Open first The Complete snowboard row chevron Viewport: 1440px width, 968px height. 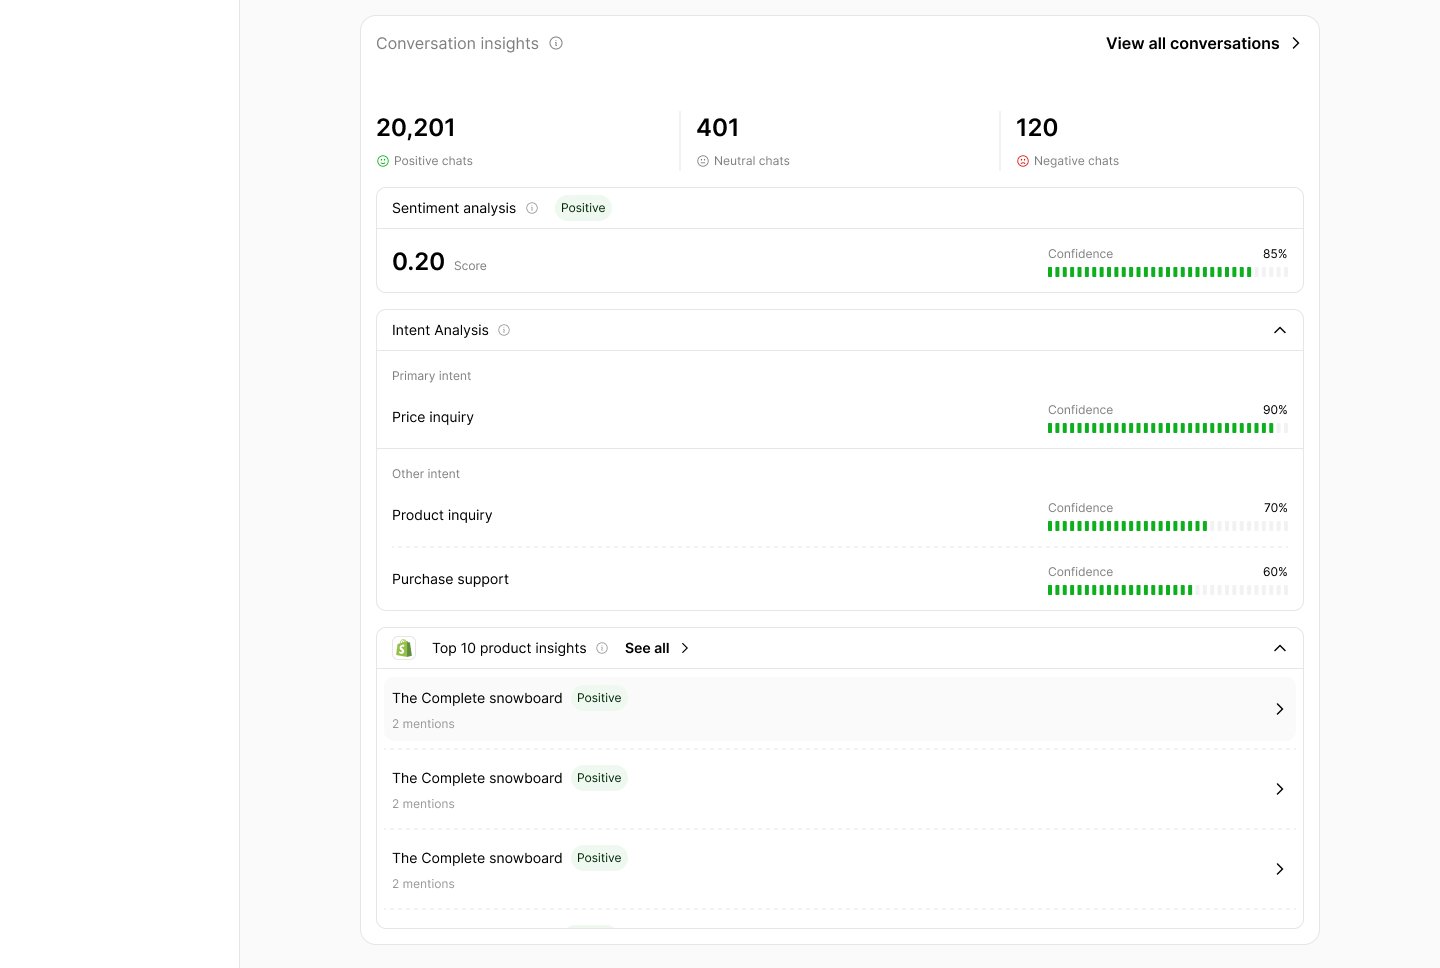click(1280, 709)
